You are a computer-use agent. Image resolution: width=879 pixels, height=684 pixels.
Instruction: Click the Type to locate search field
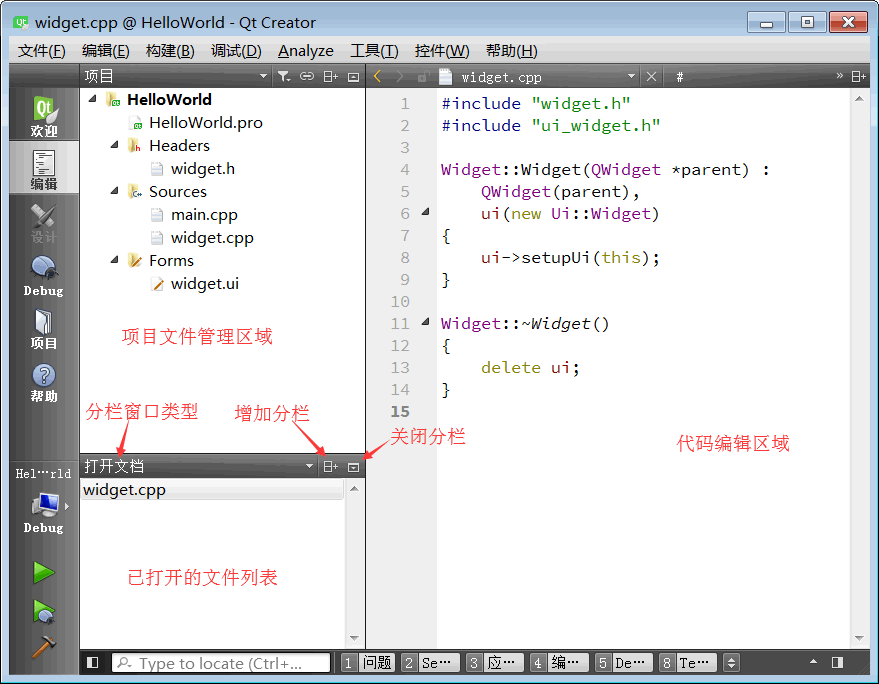coord(221,663)
